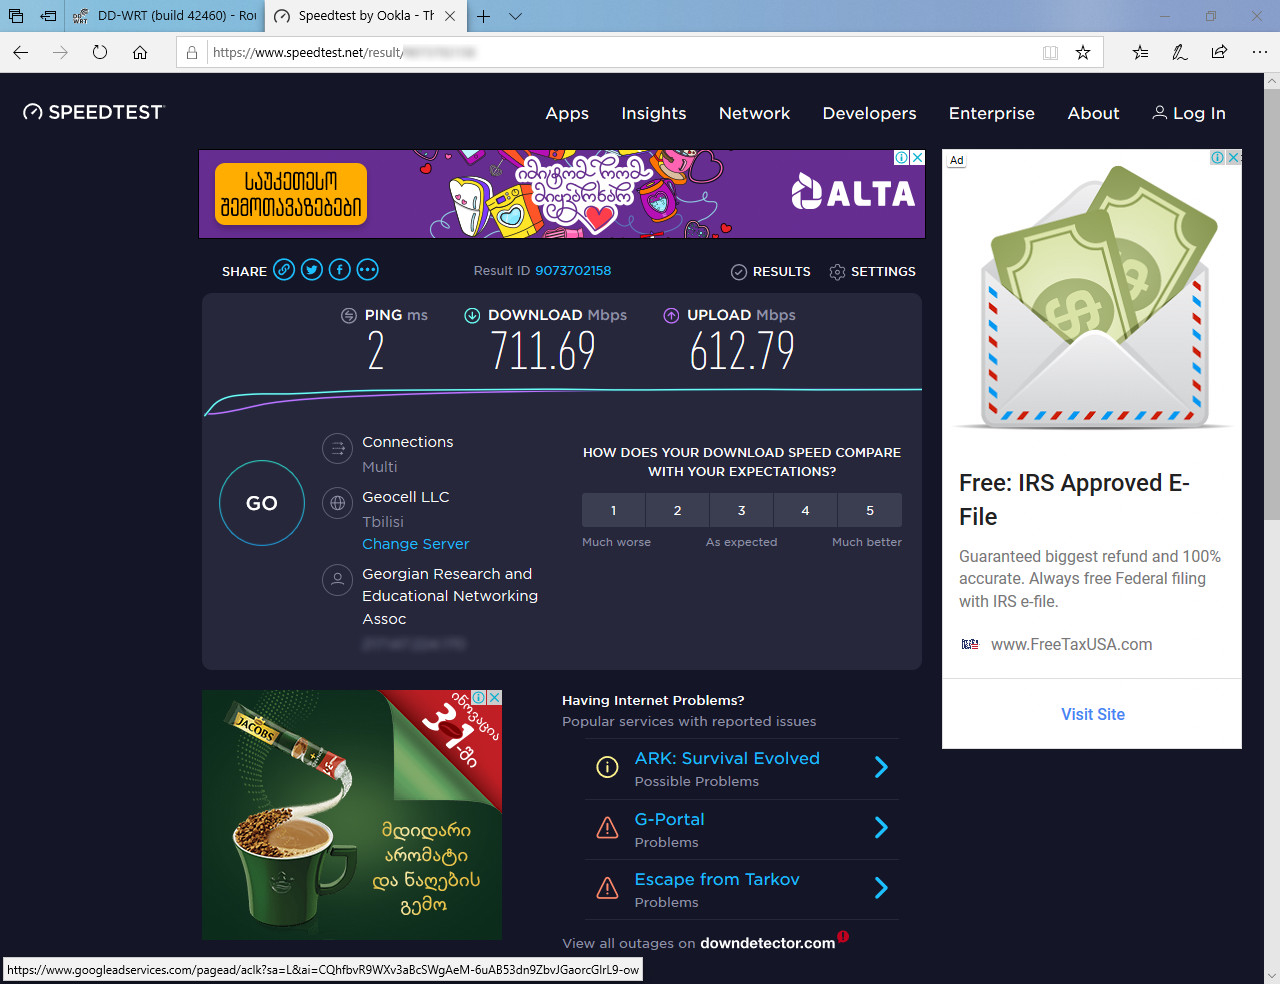Set aside the open tabs

48,16
